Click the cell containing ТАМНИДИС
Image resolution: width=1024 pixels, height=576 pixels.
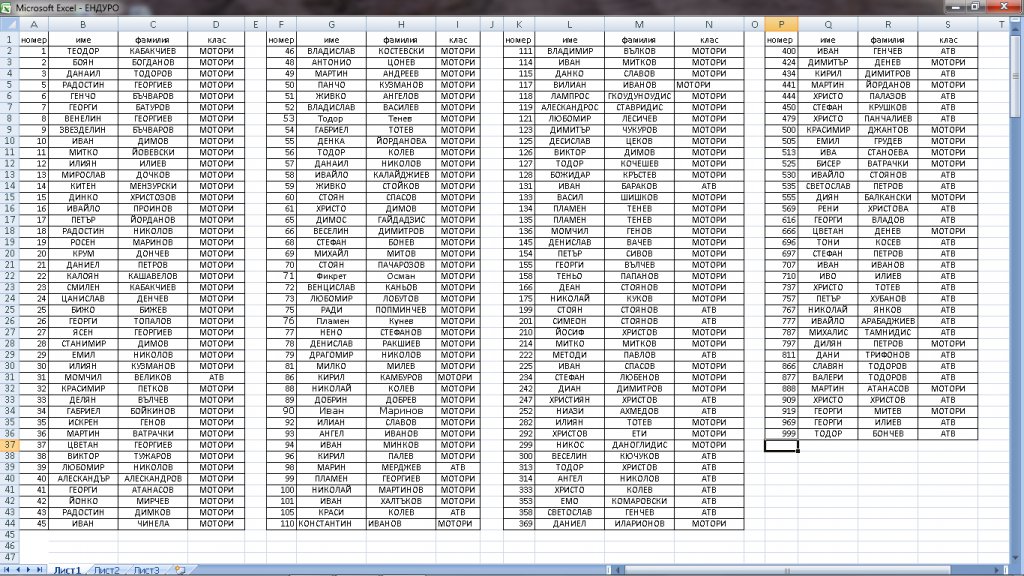click(888, 332)
